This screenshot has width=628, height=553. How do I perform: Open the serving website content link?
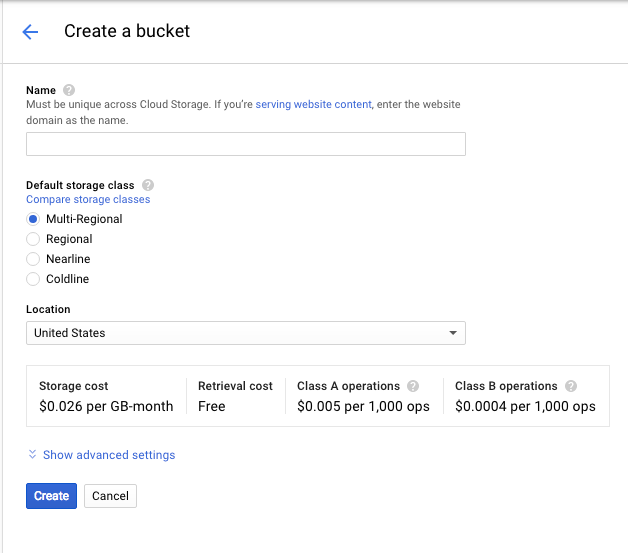[x=314, y=104]
